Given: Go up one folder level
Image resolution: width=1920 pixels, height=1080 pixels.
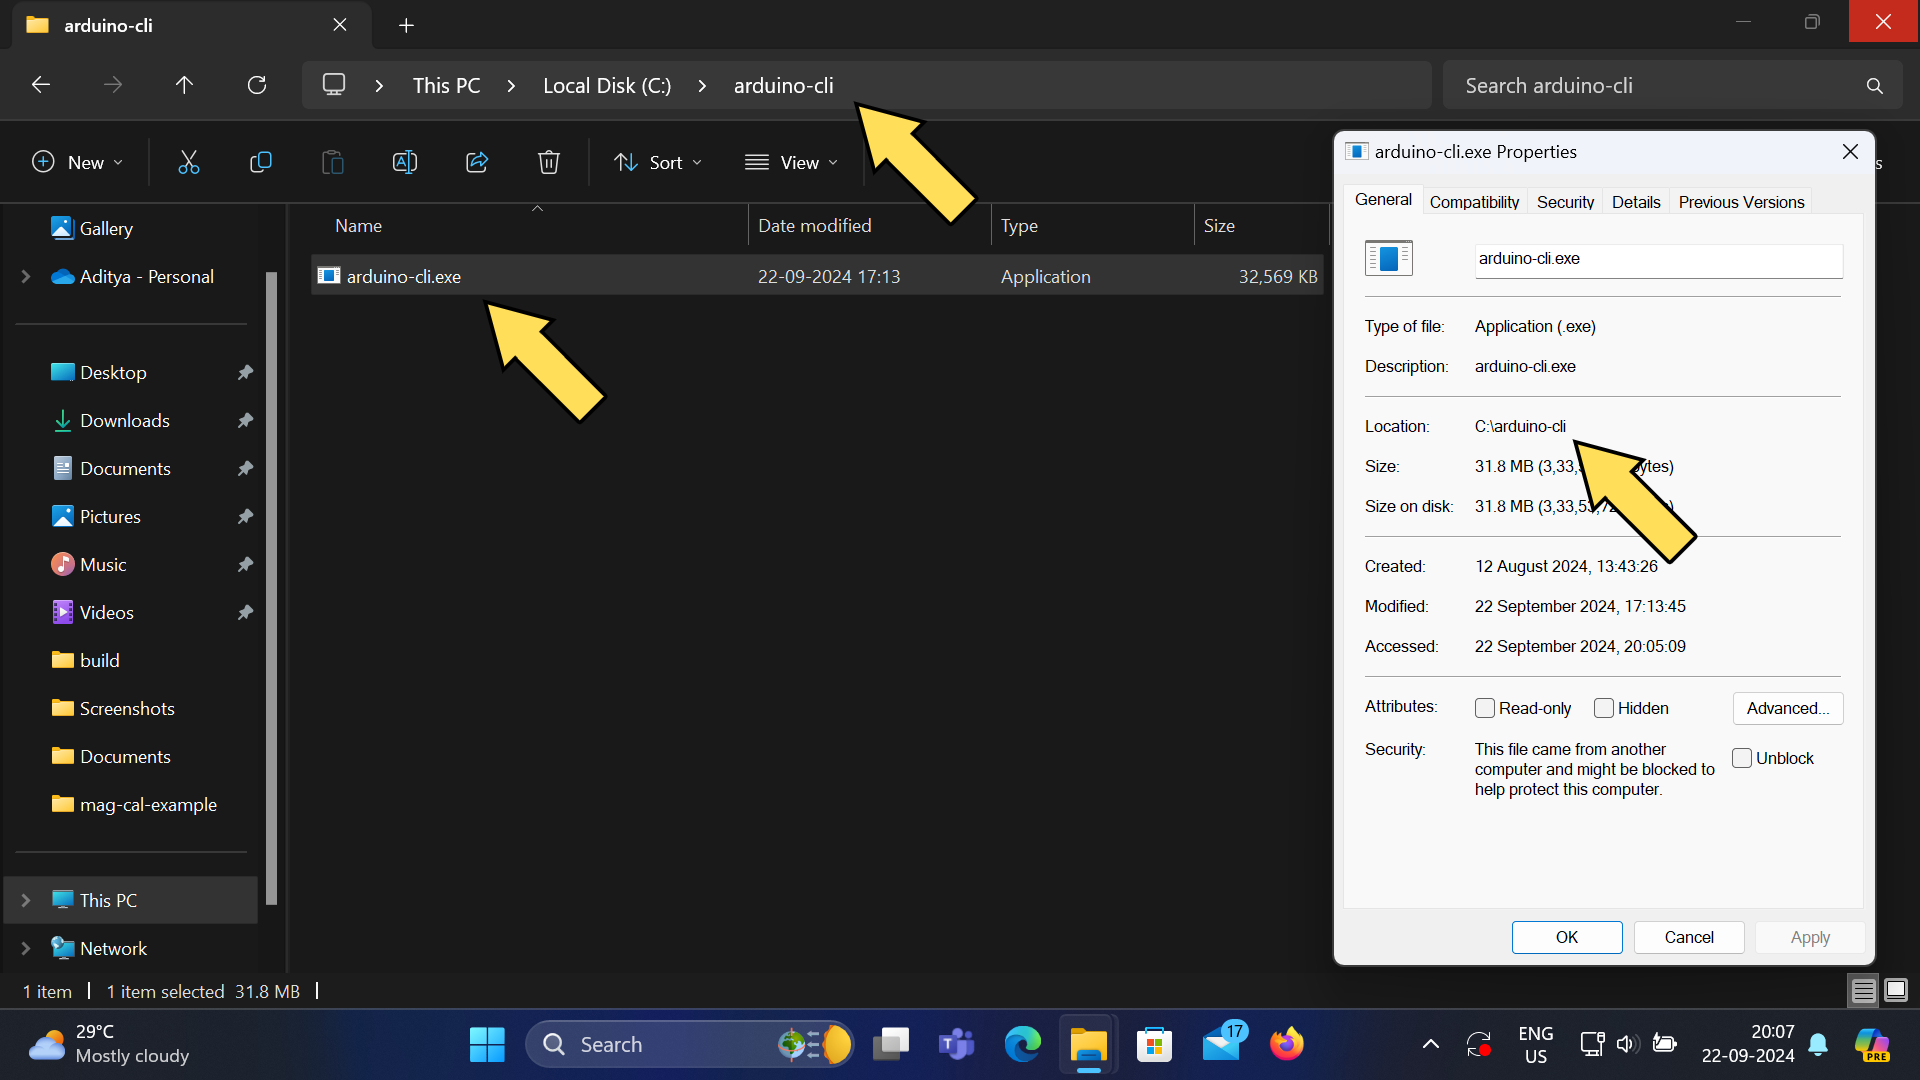Looking at the screenshot, I should (x=184, y=85).
